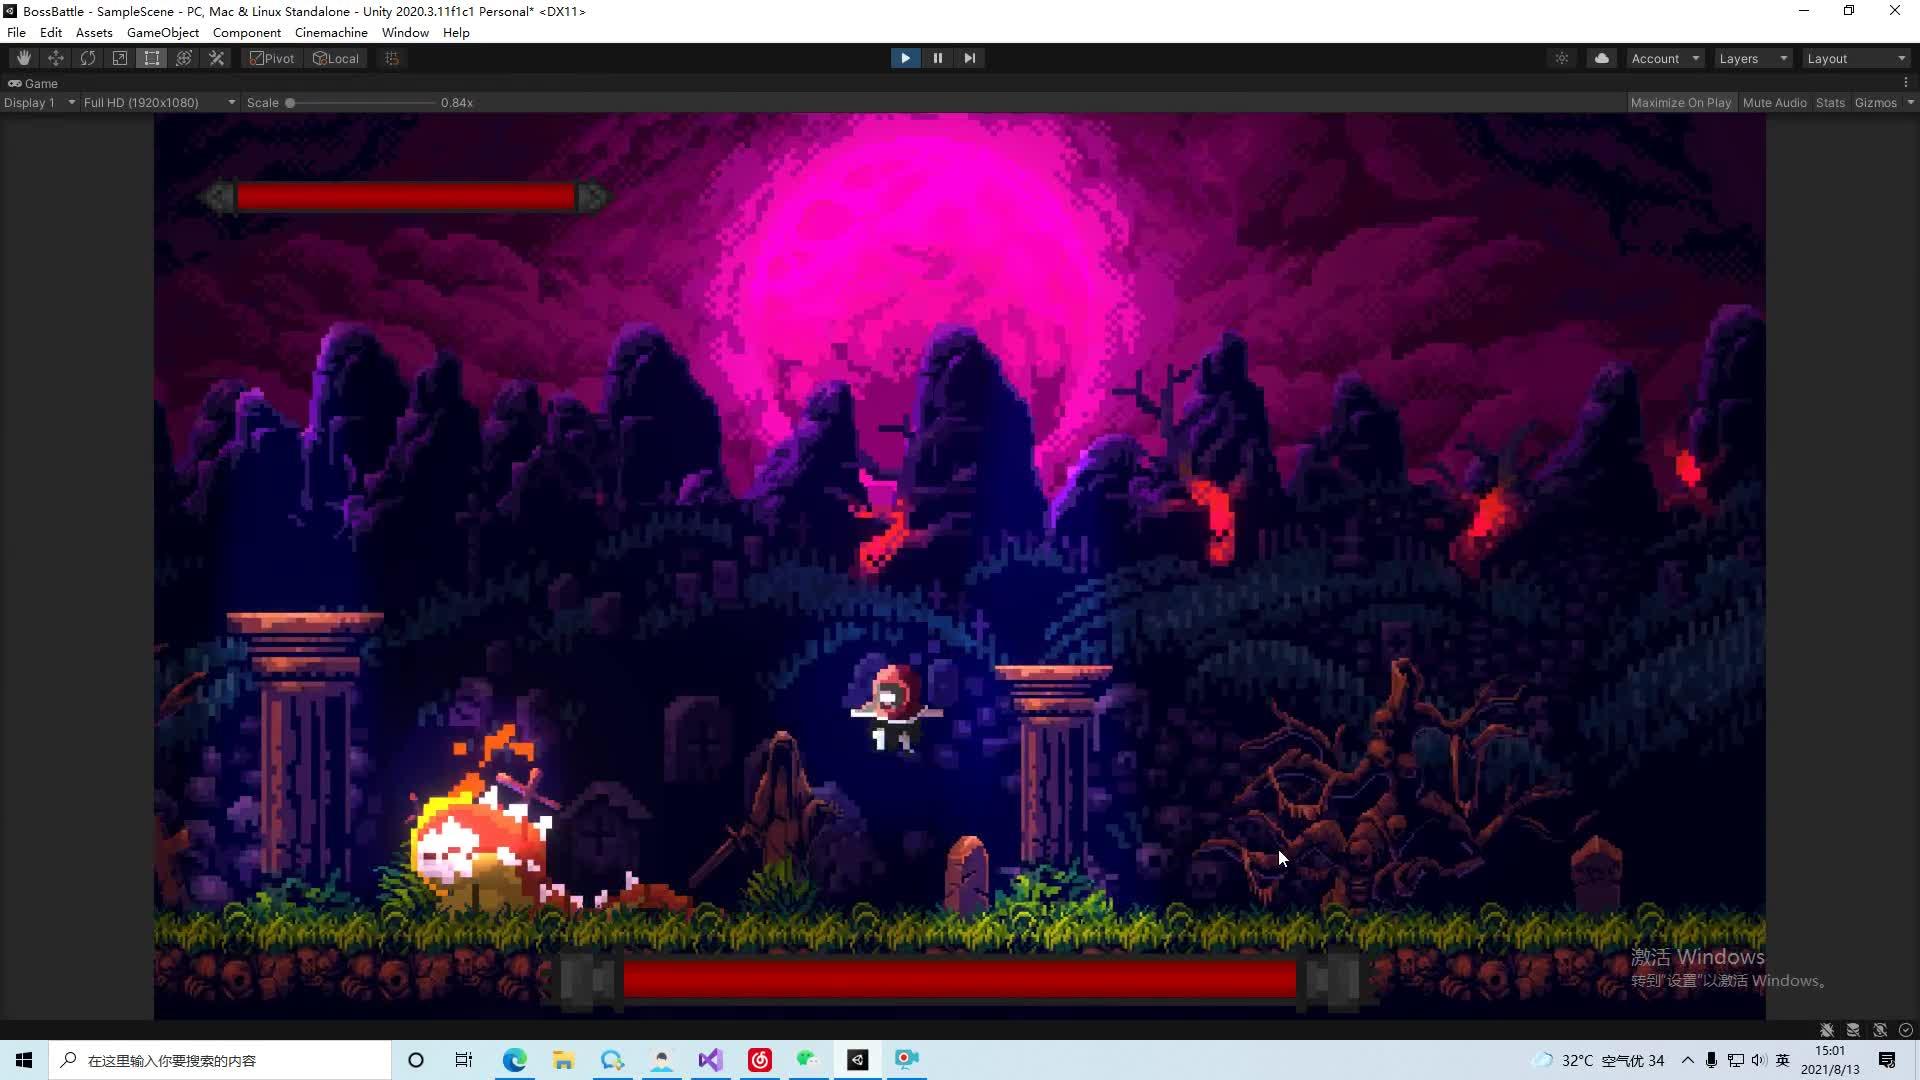This screenshot has width=1920, height=1080.
Task: Open the Layers dropdown
Action: click(x=1752, y=58)
